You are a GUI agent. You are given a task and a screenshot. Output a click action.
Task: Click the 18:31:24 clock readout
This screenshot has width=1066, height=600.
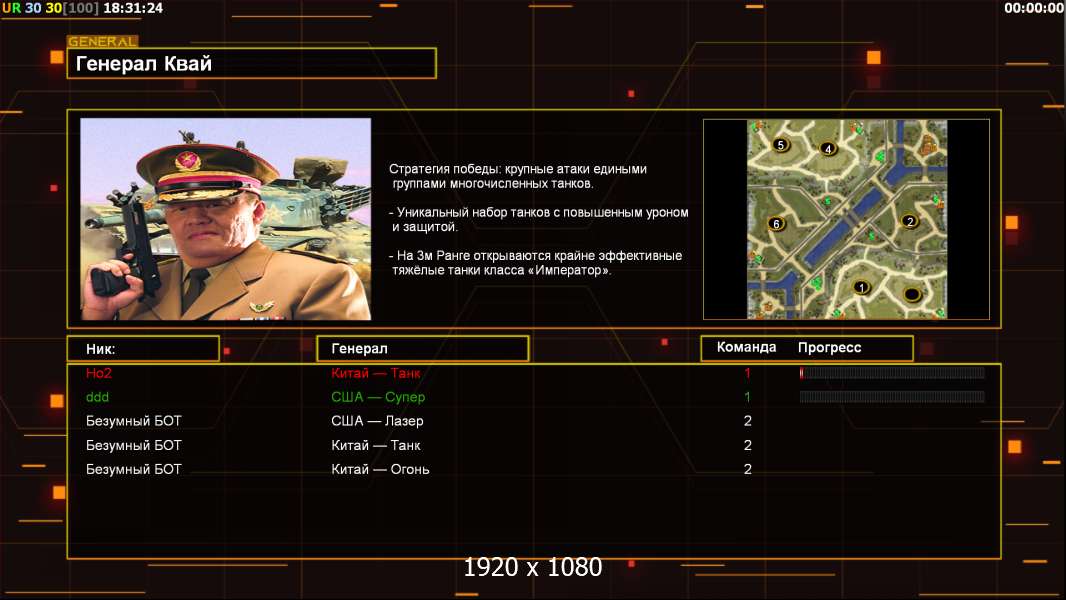coord(133,8)
